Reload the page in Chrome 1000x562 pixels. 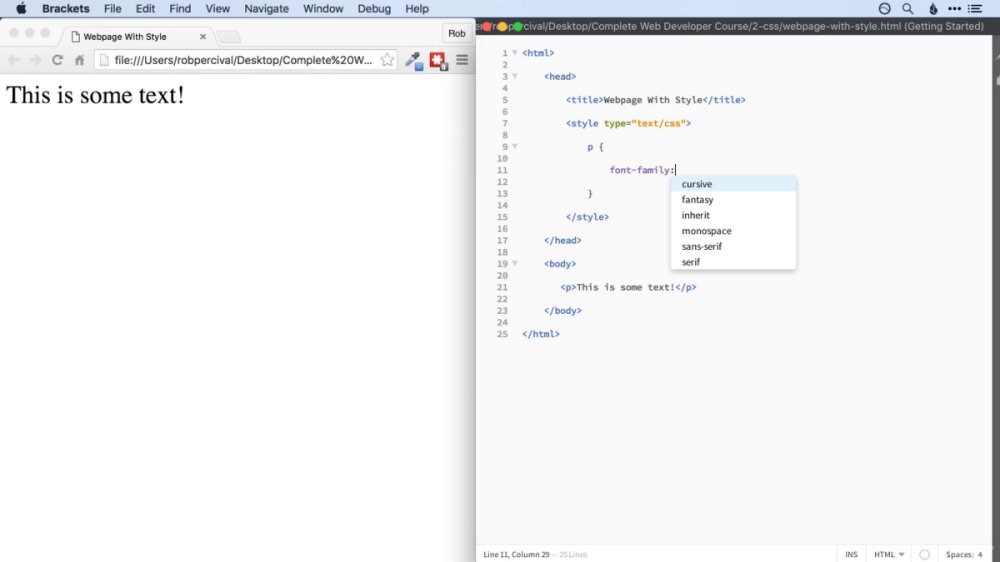(x=57, y=60)
